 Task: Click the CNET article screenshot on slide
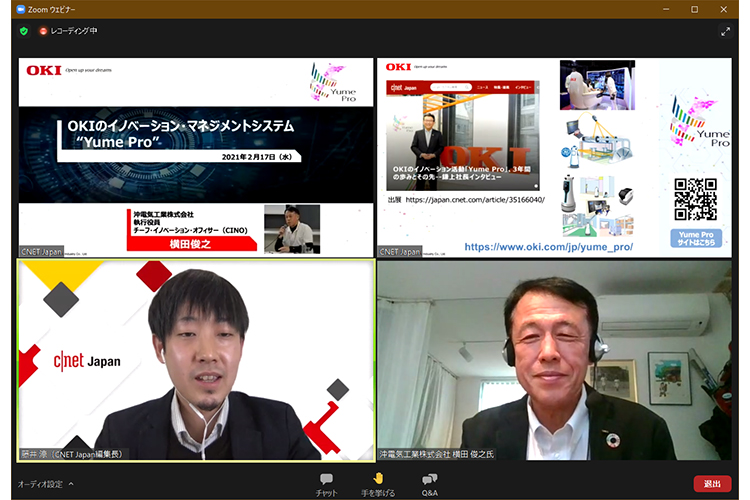463,136
